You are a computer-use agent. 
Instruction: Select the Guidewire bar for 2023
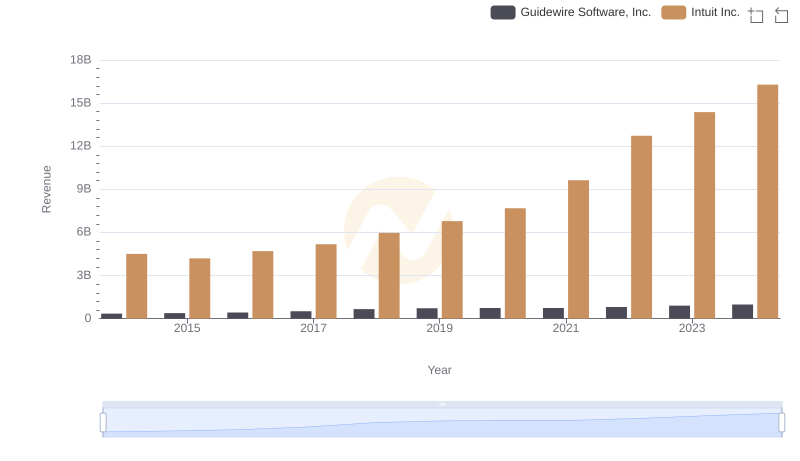679,312
